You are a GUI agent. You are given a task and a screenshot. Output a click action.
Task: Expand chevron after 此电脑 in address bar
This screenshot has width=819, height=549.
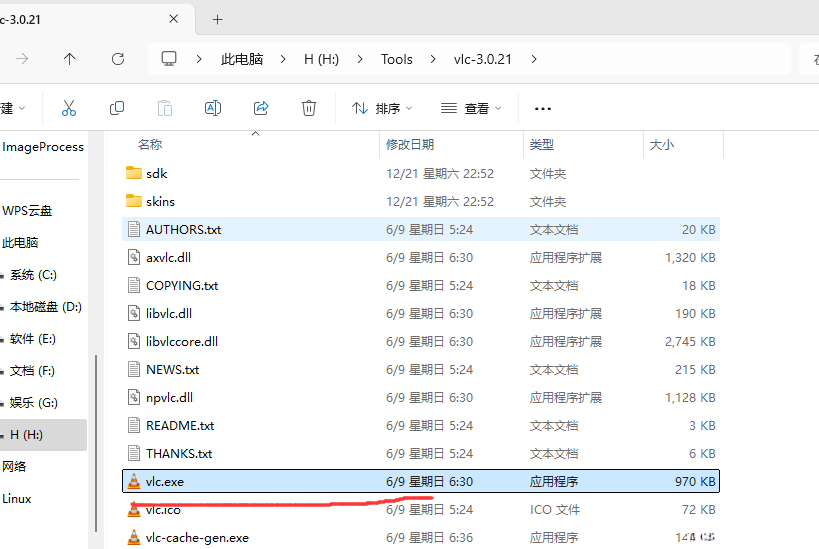(283, 59)
